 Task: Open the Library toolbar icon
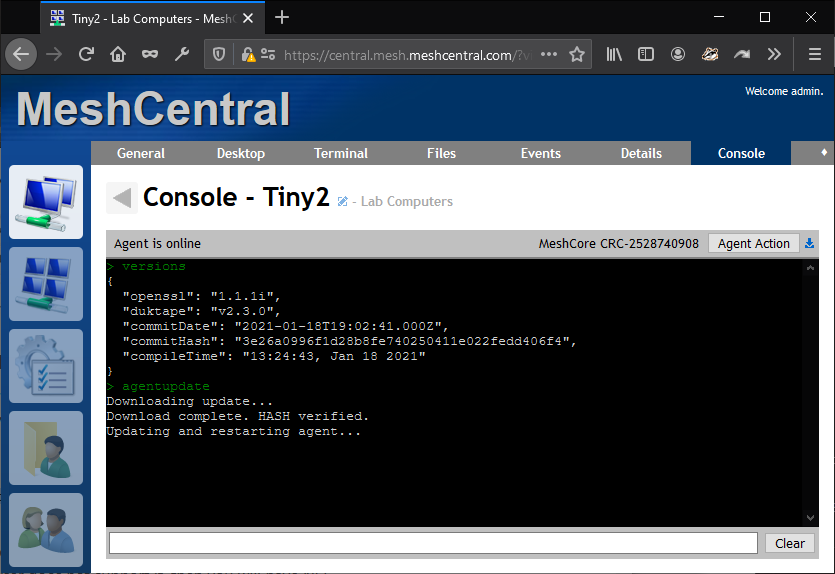(614, 54)
